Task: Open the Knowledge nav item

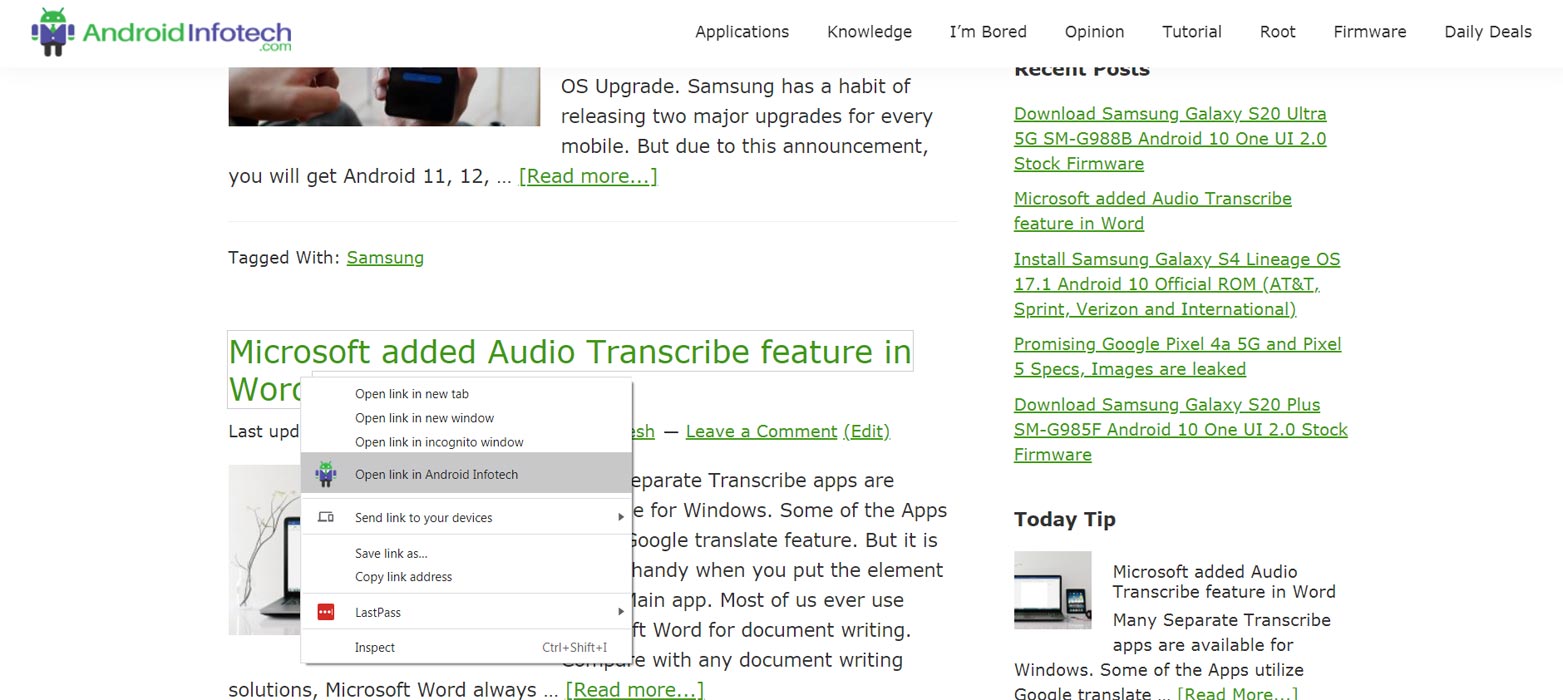Action: coord(869,32)
